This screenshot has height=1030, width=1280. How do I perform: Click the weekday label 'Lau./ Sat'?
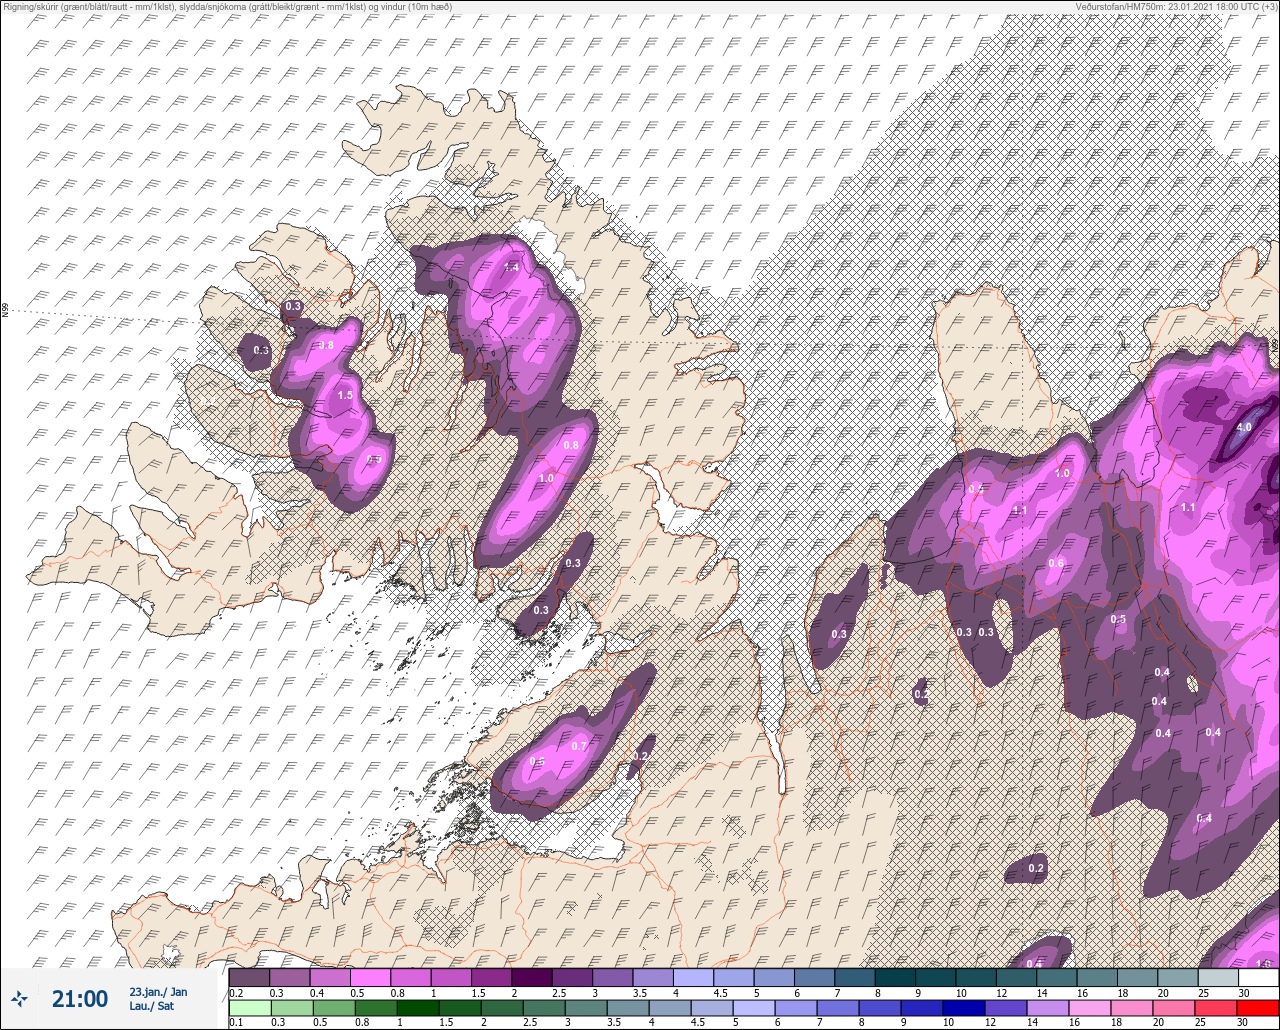tap(151, 1006)
